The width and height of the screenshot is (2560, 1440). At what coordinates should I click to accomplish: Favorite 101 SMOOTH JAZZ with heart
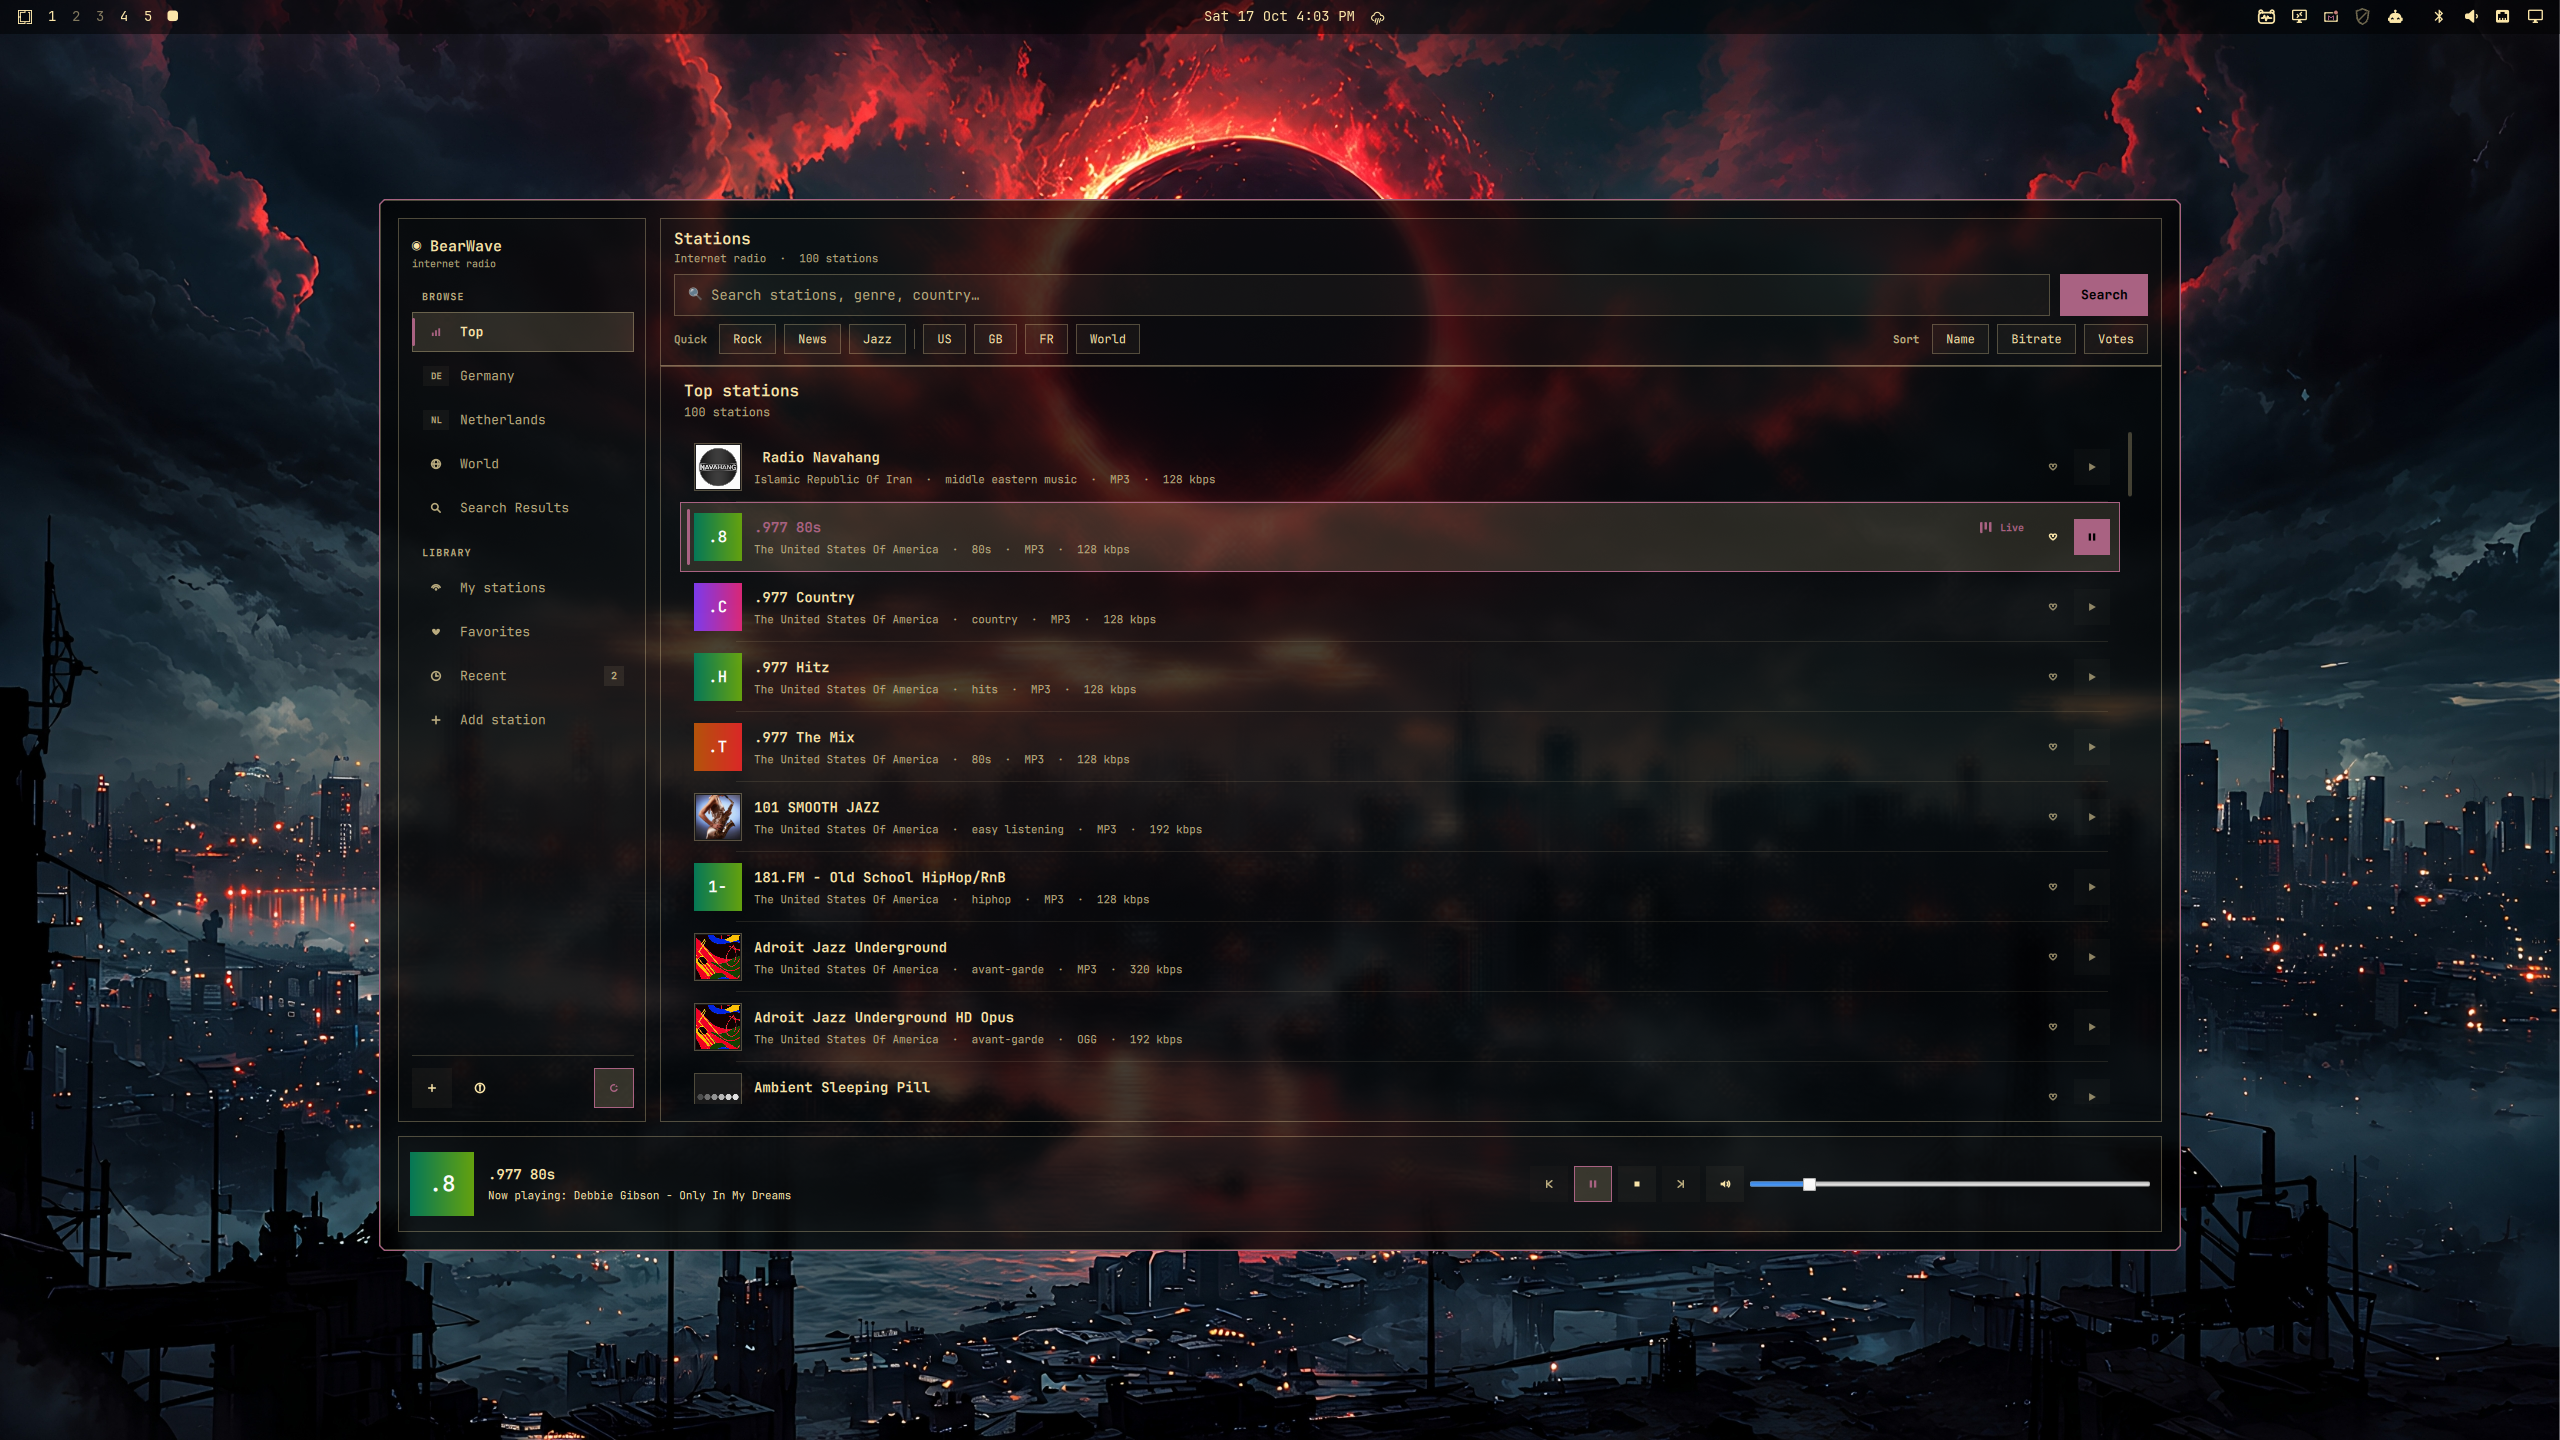(x=2053, y=817)
